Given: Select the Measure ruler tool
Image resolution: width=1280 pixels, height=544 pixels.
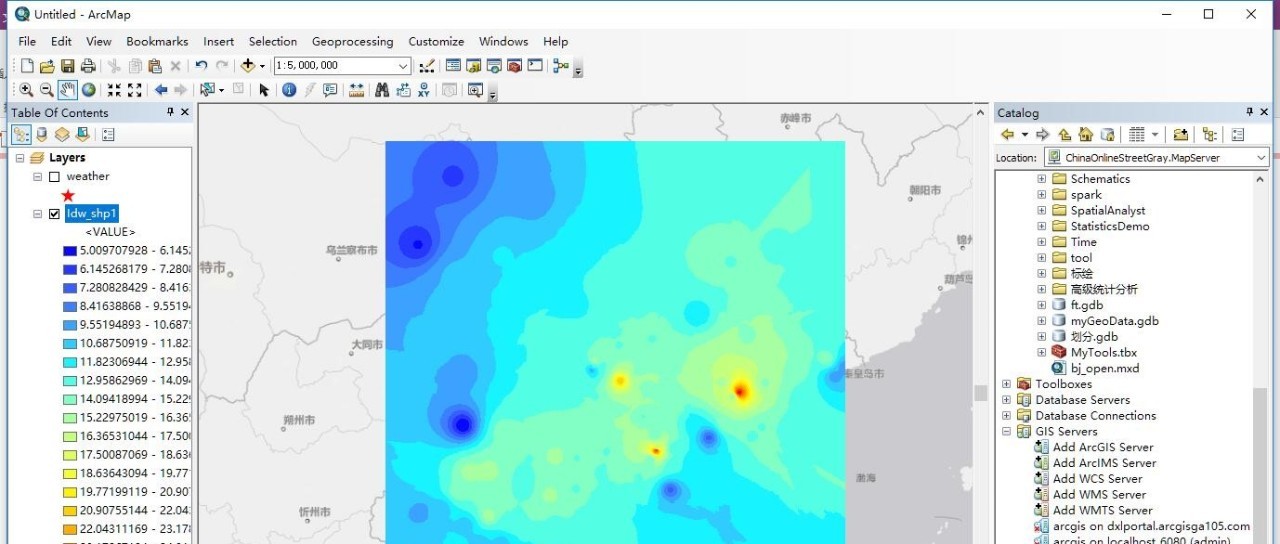Looking at the screenshot, I should pos(356,90).
